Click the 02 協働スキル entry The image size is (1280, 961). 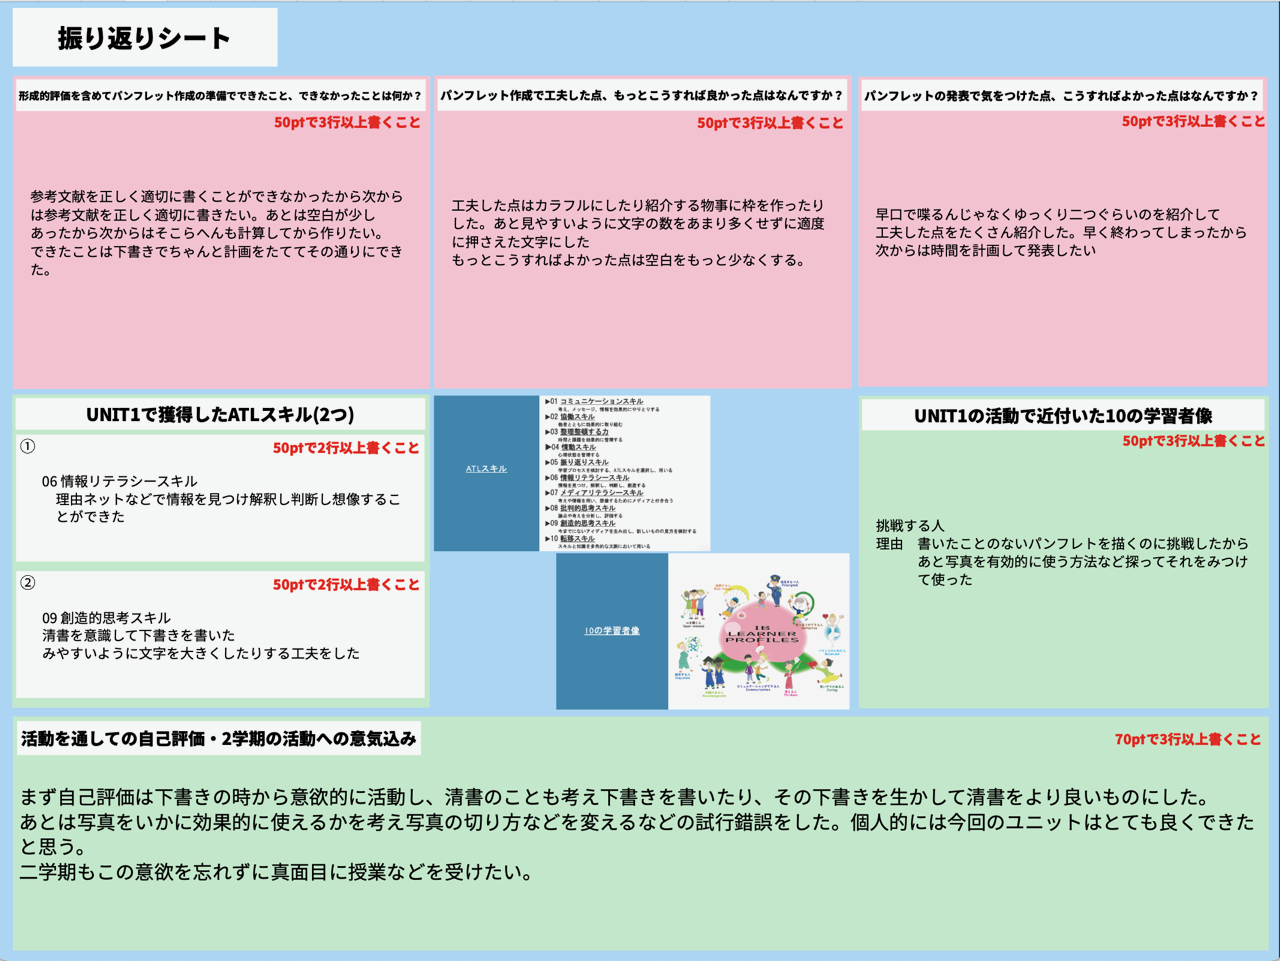570,417
